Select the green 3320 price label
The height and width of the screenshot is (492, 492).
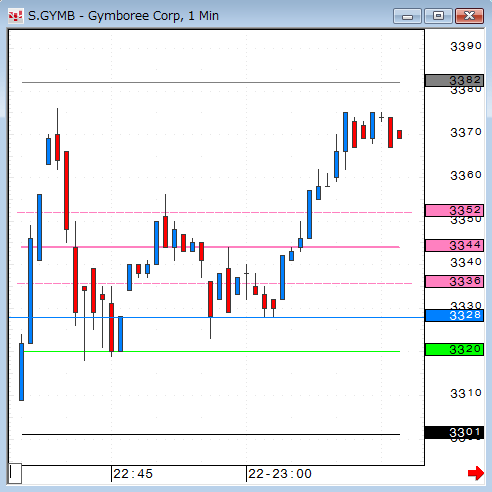(454, 349)
